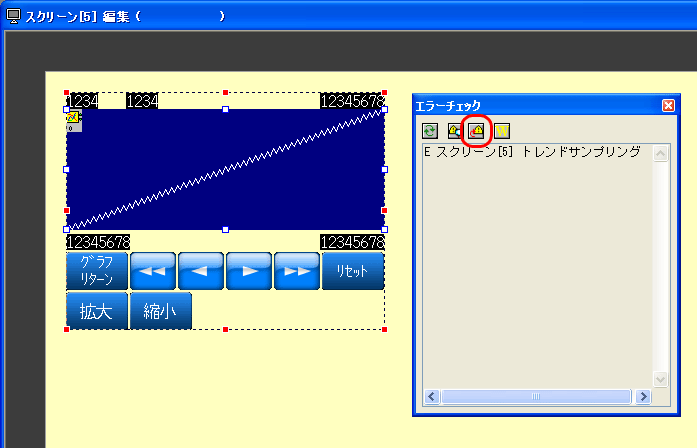Click the リセット button
Screen dimensions: 697x448
pyautogui.click(x=352, y=271)
